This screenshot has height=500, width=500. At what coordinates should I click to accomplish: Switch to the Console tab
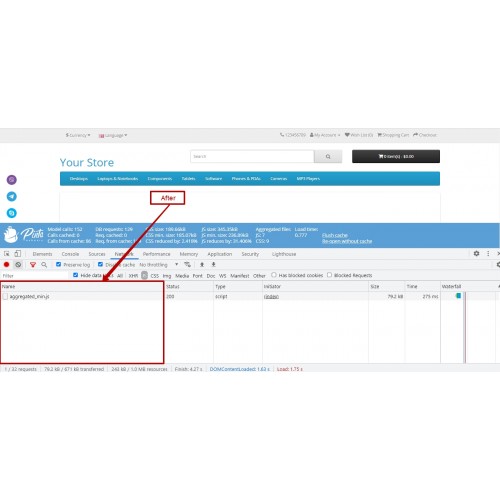coord(70,254)
